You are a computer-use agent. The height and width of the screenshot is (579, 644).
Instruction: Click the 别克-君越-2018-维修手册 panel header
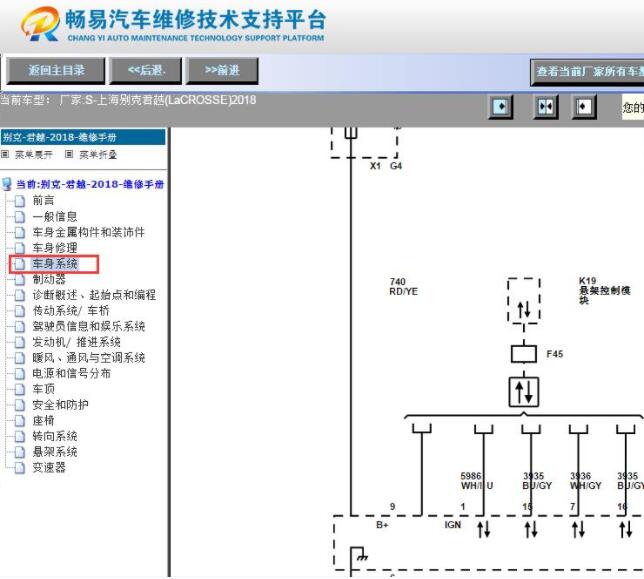(x=83, y=137)
